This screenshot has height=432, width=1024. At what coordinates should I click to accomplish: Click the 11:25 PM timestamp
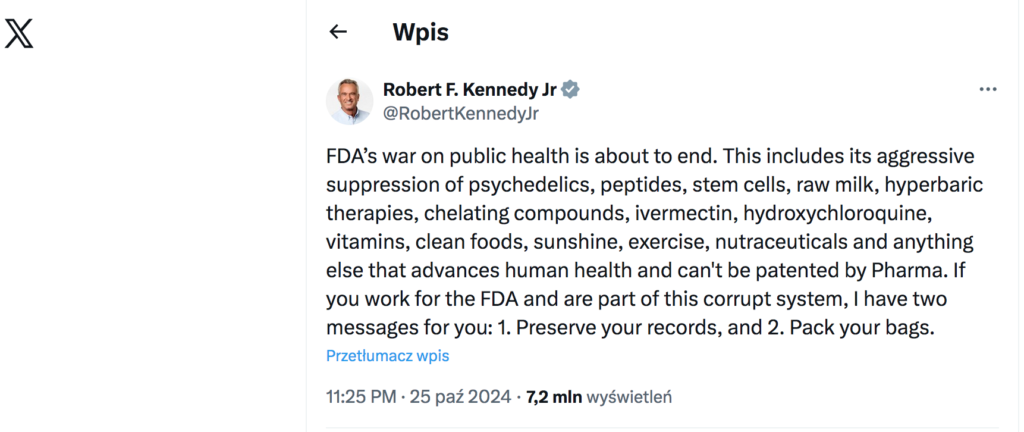[x=361, y=397]
